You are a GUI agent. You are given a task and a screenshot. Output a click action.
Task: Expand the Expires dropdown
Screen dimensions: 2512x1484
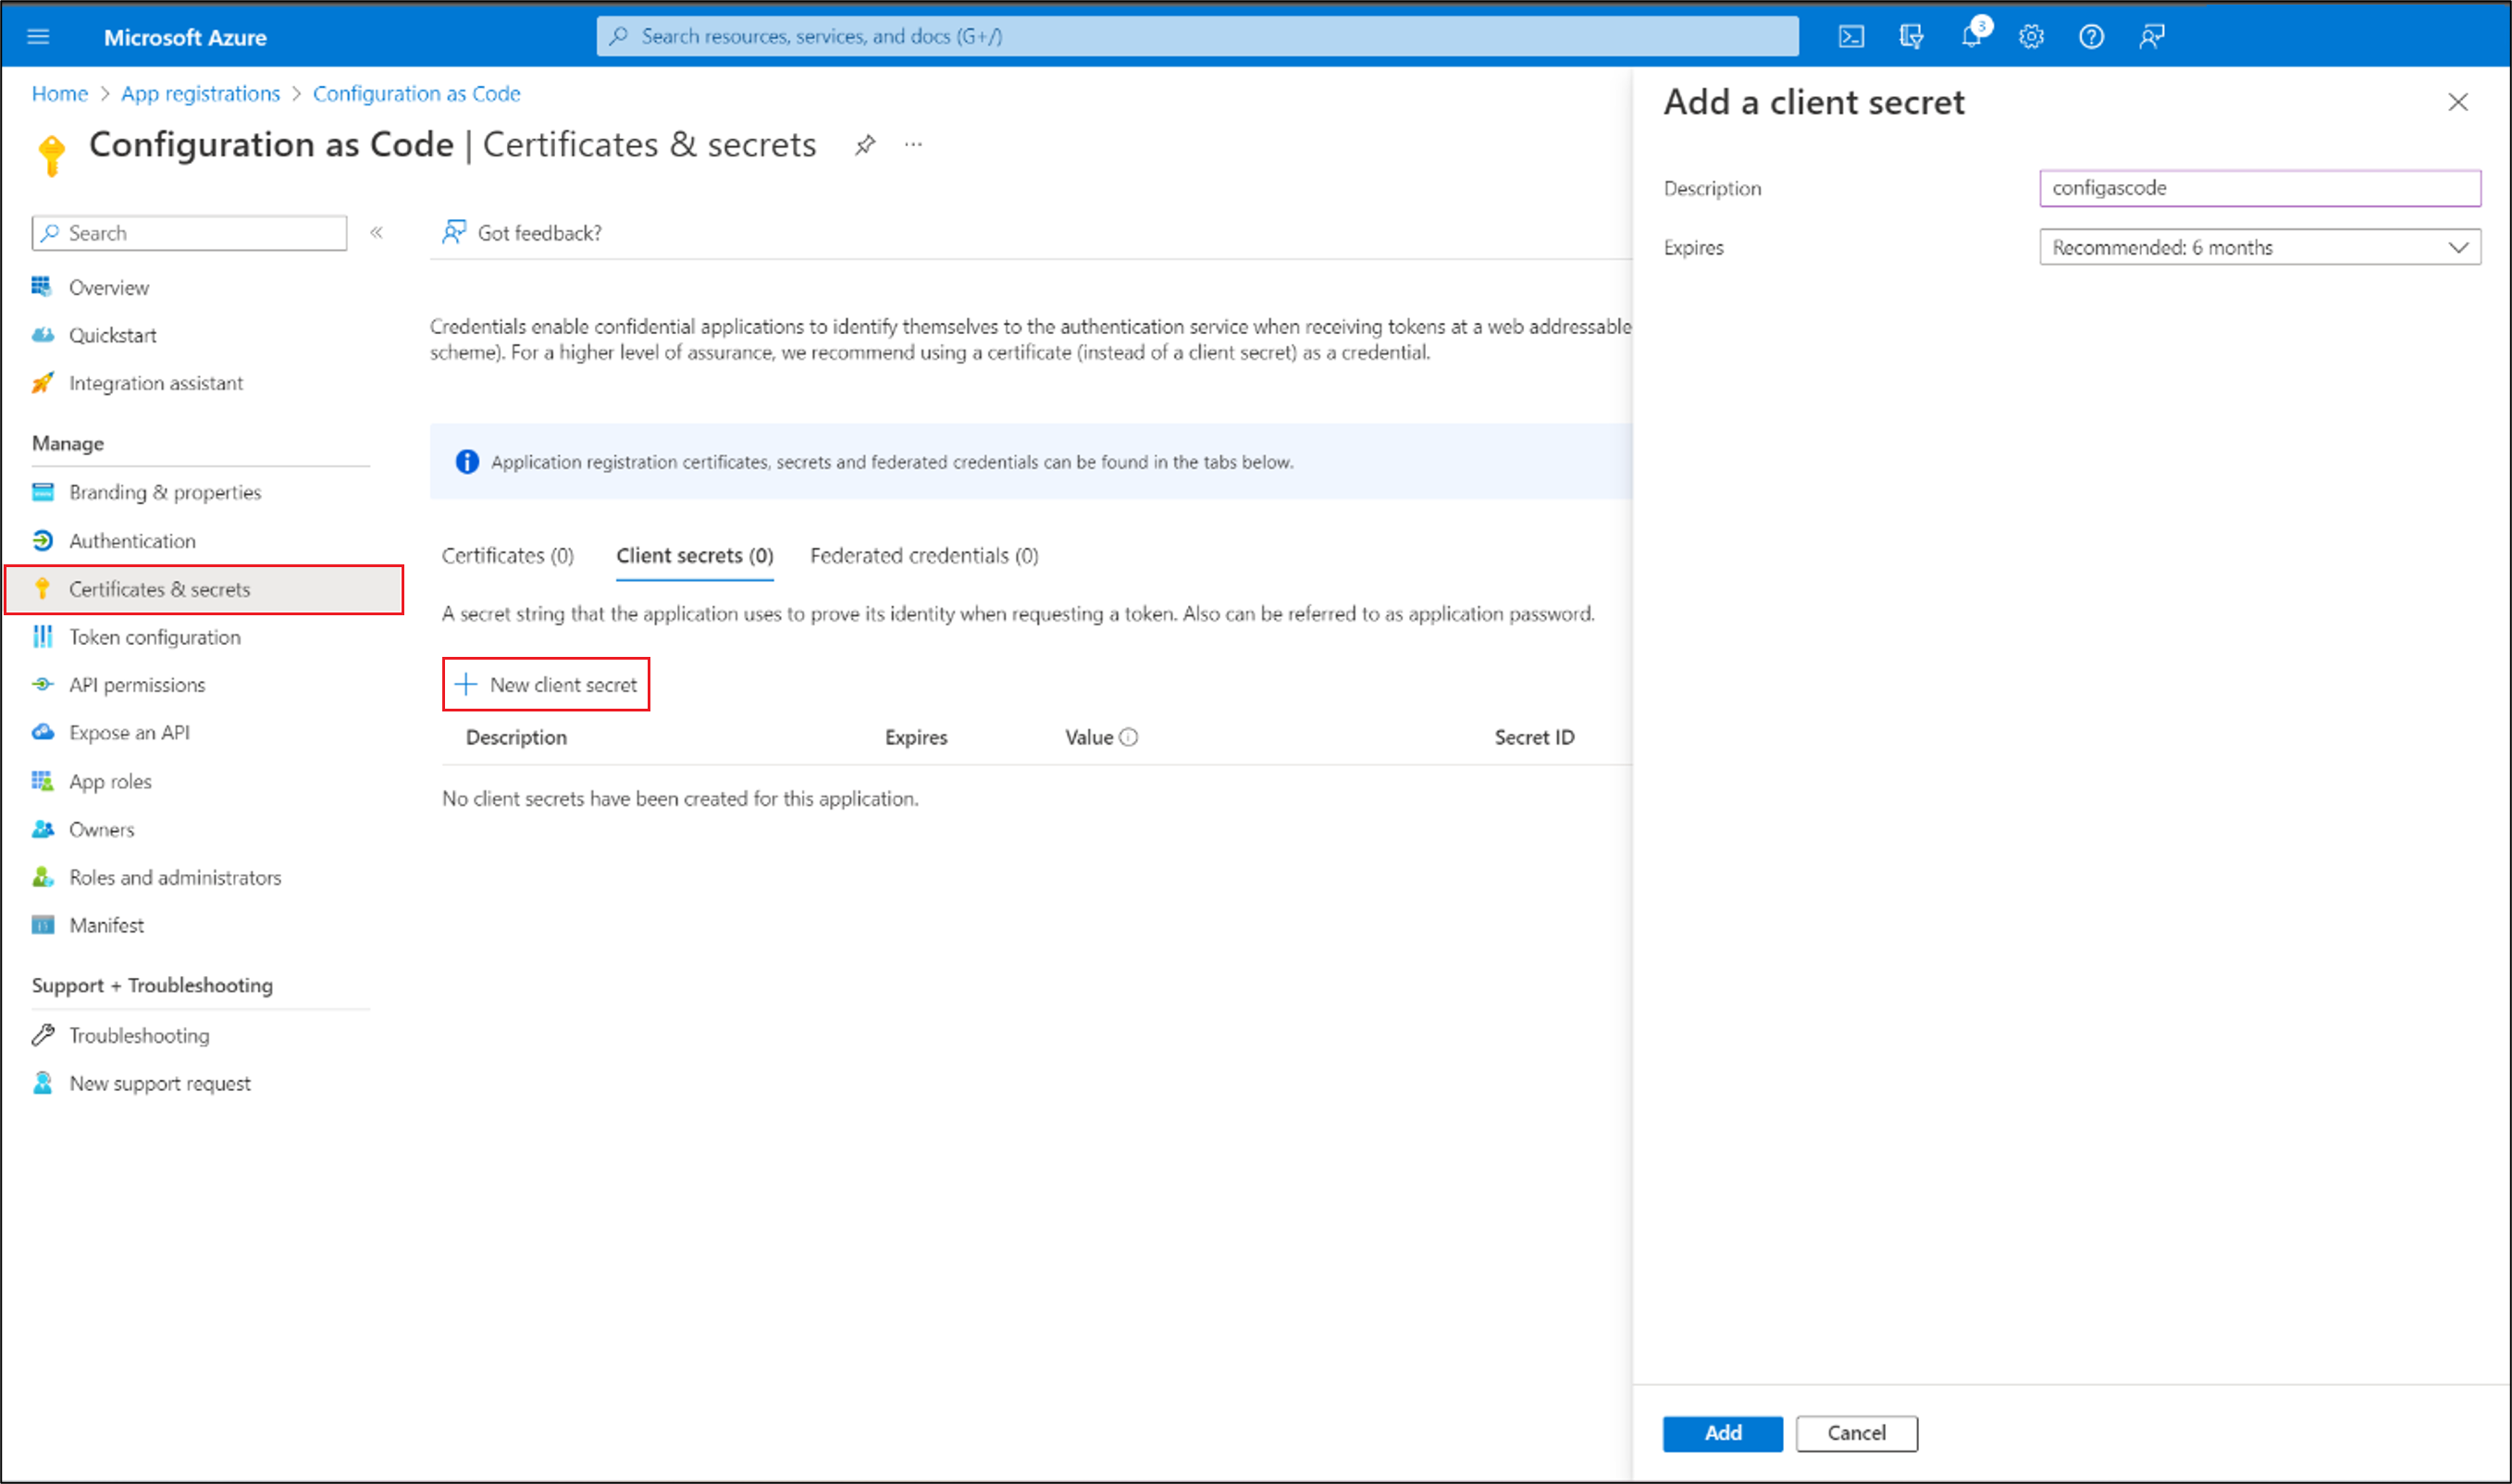point(2259,247)
